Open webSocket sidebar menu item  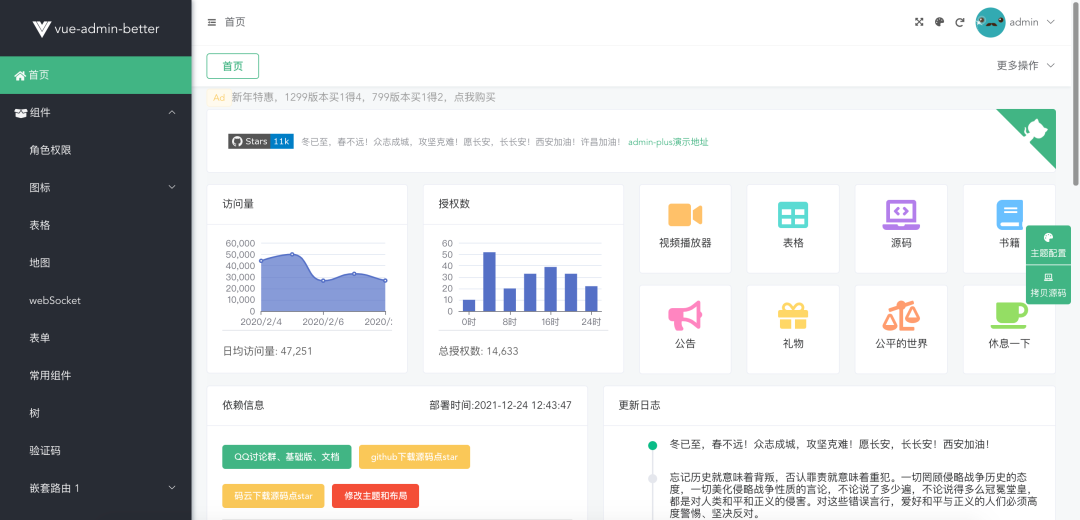[96, 300]
